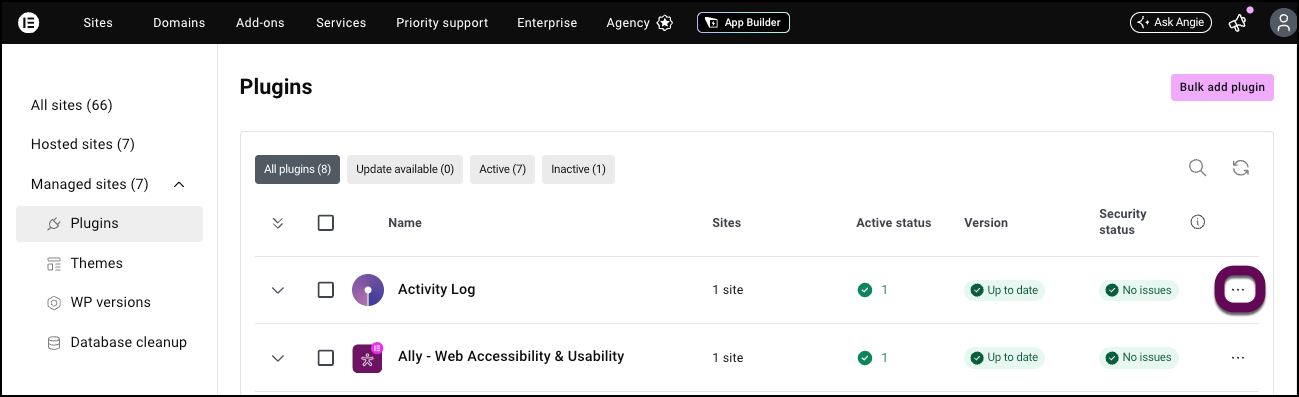Open Ally plugin more options menu

[1238, 357]
